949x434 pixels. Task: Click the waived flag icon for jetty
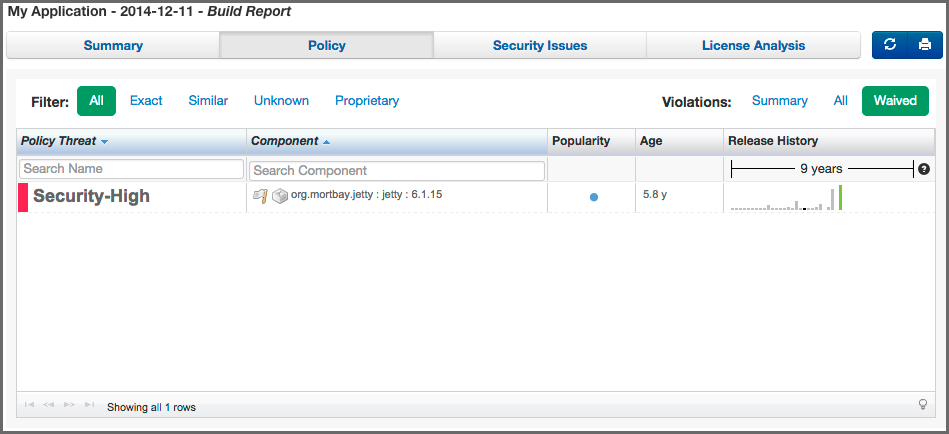point(260,196)
